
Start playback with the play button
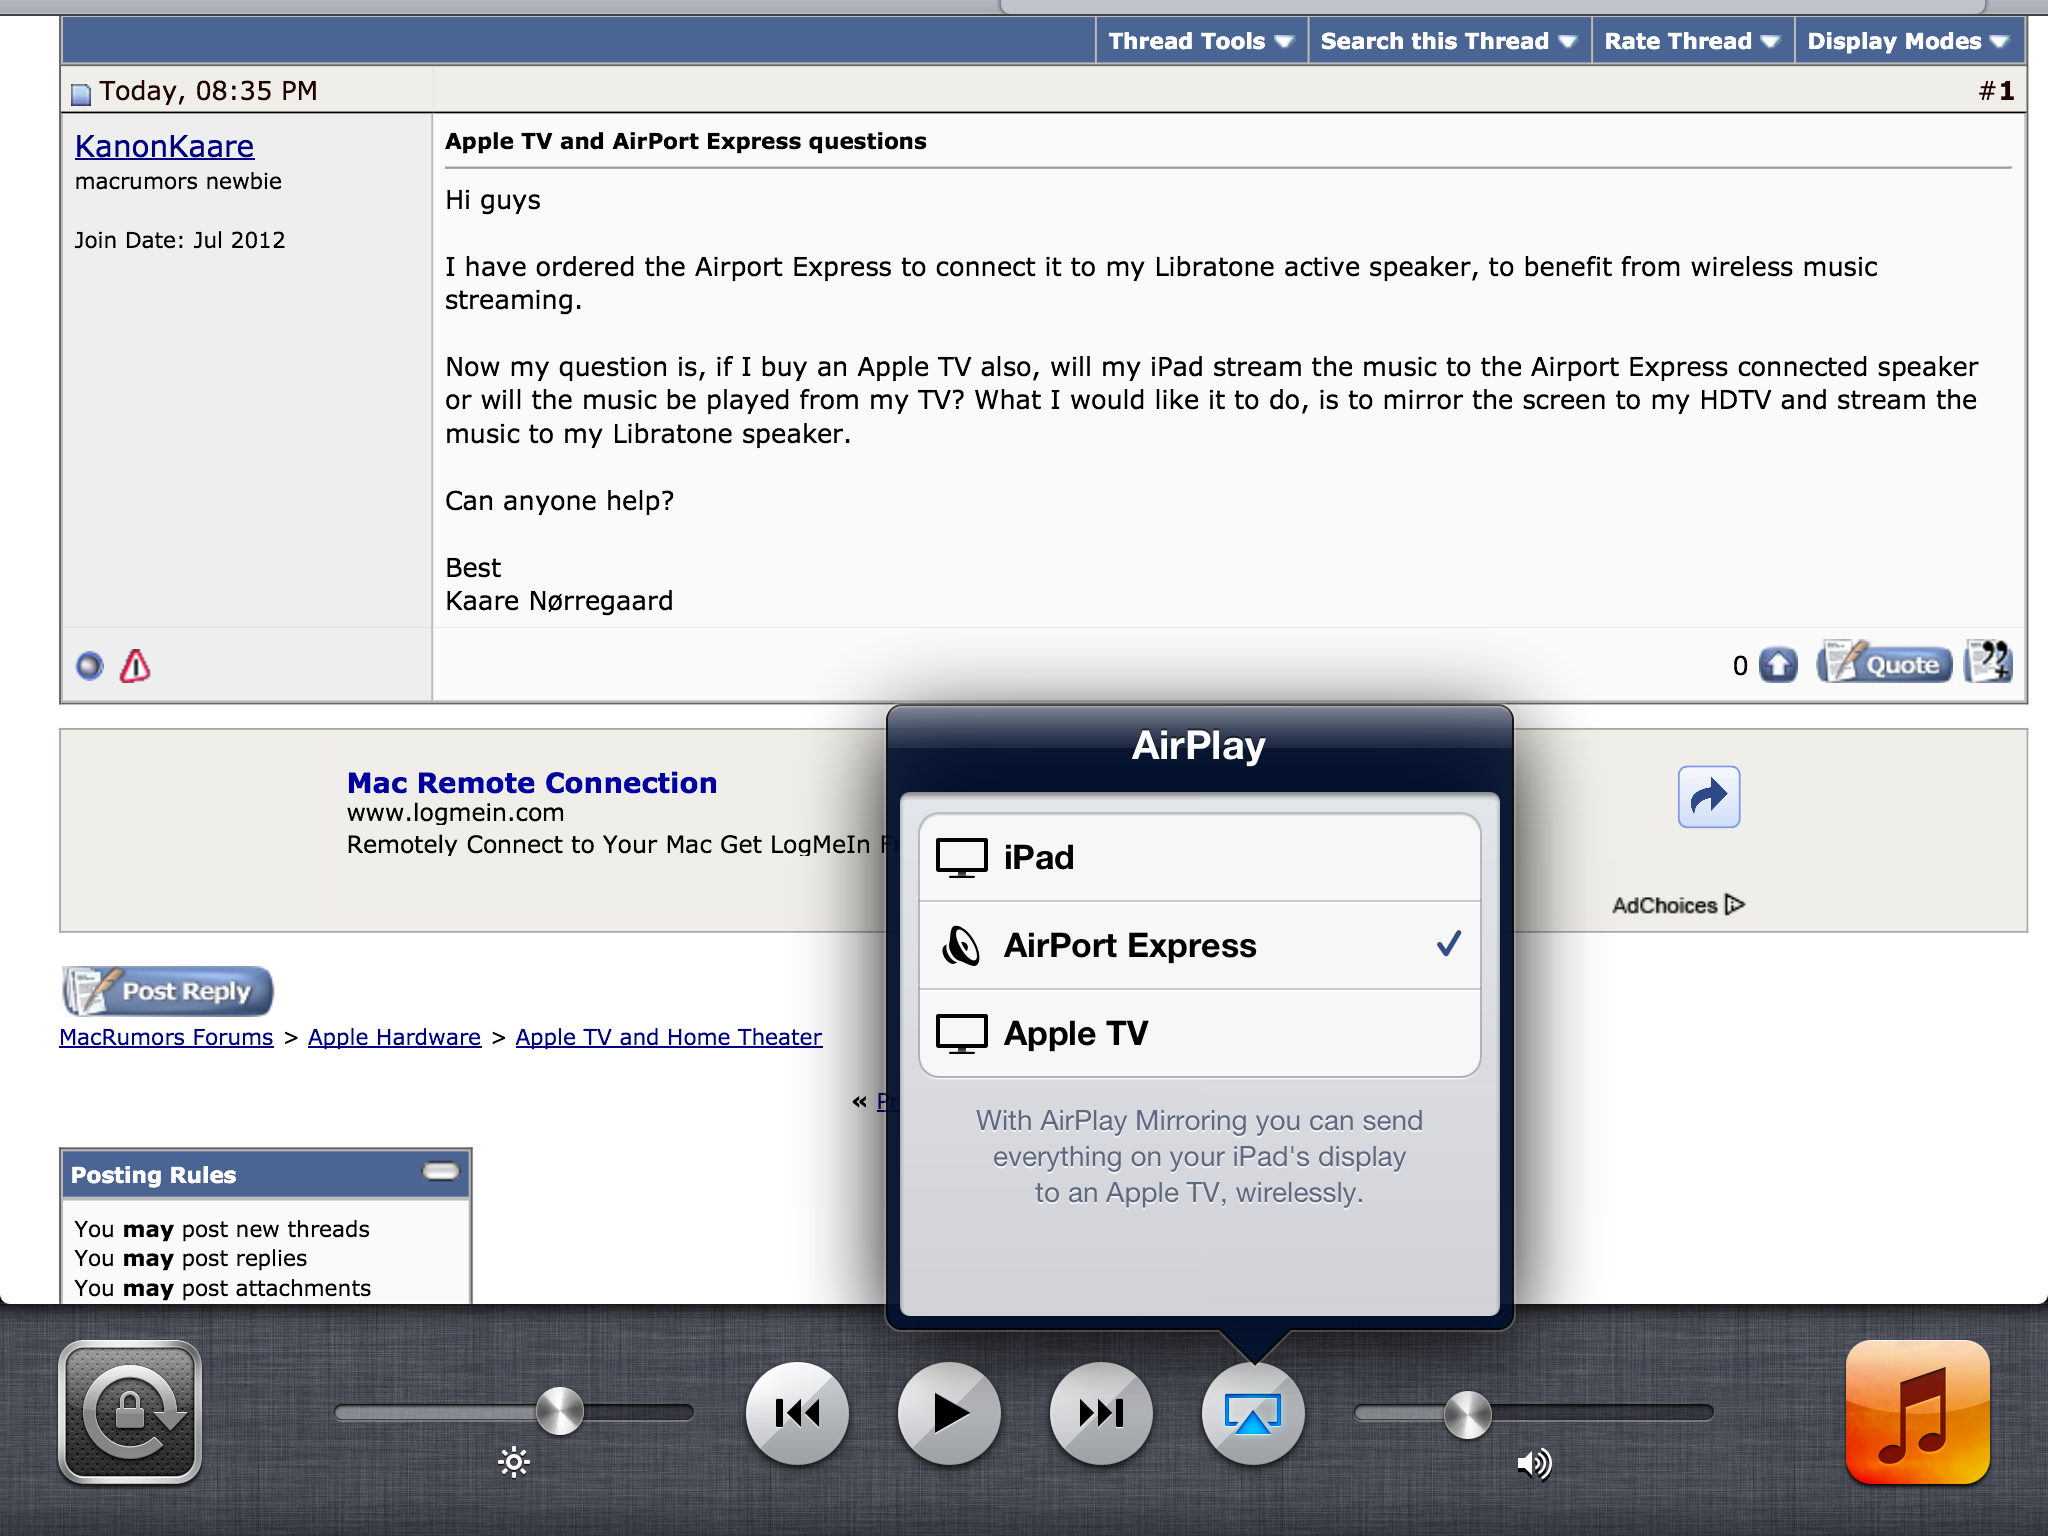(949, 1413)
